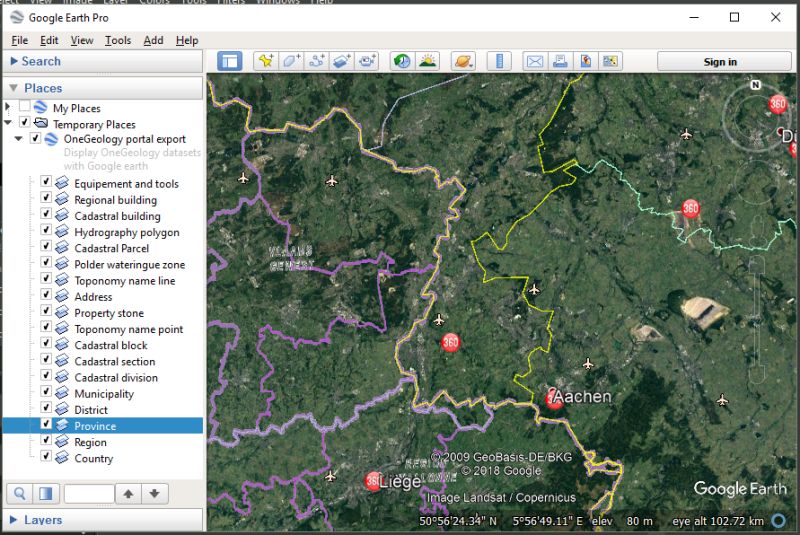
Task: Expand the Search panel
Action: point(14,61)
